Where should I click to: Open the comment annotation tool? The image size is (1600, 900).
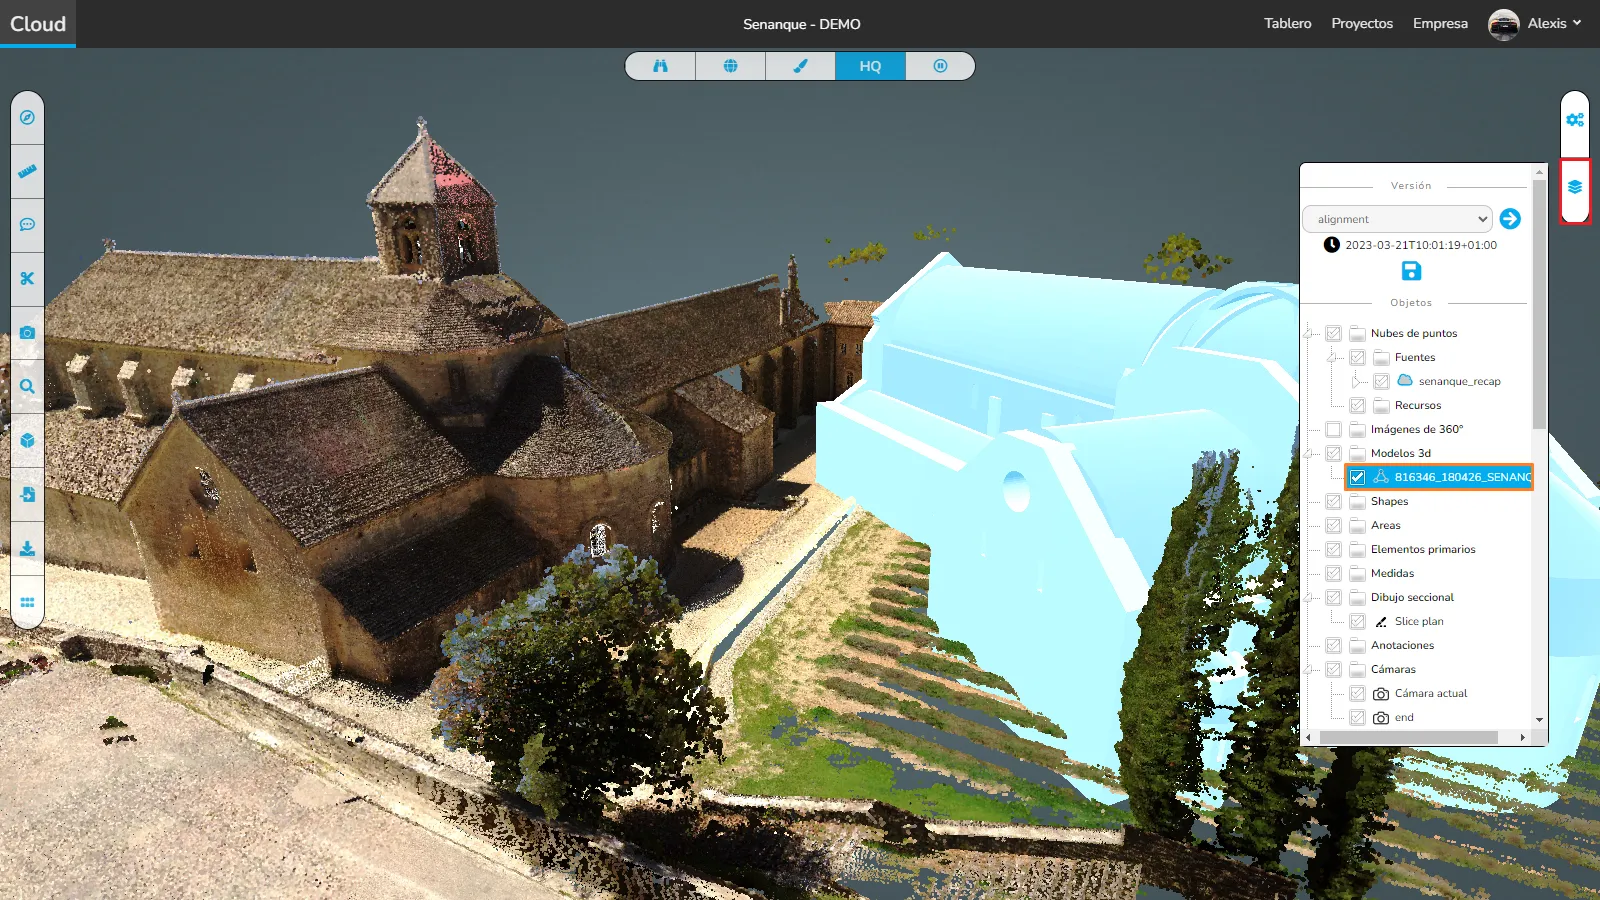click(x=27, y=225)
